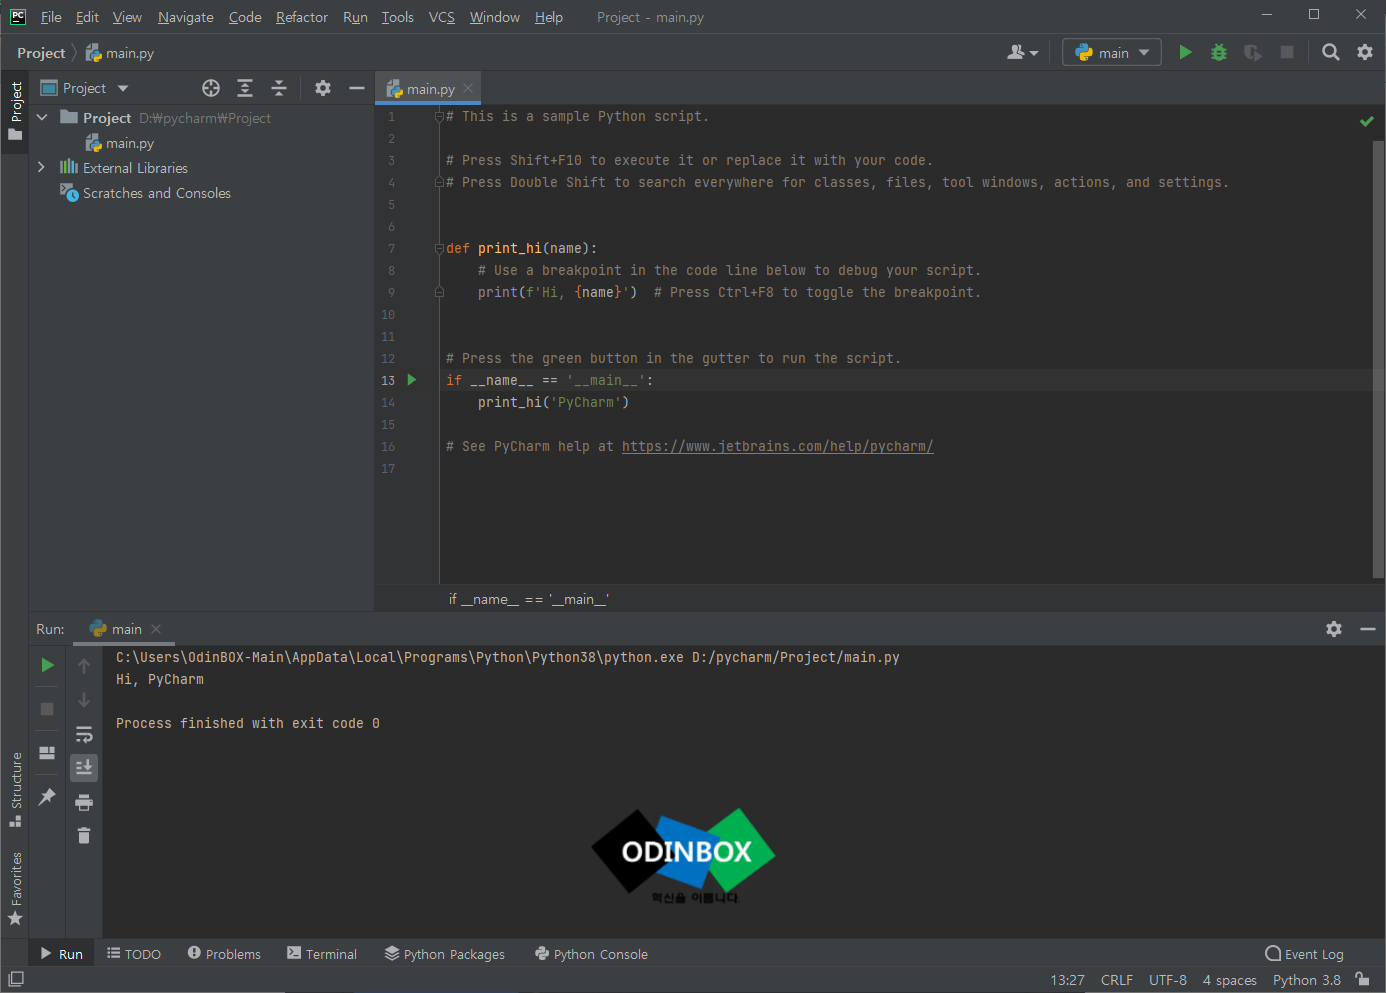Image resolution: width=1386 pixels, height=993 pixels.
Task: Change file encoding UTF-8
Action: tap(1168, 980)
